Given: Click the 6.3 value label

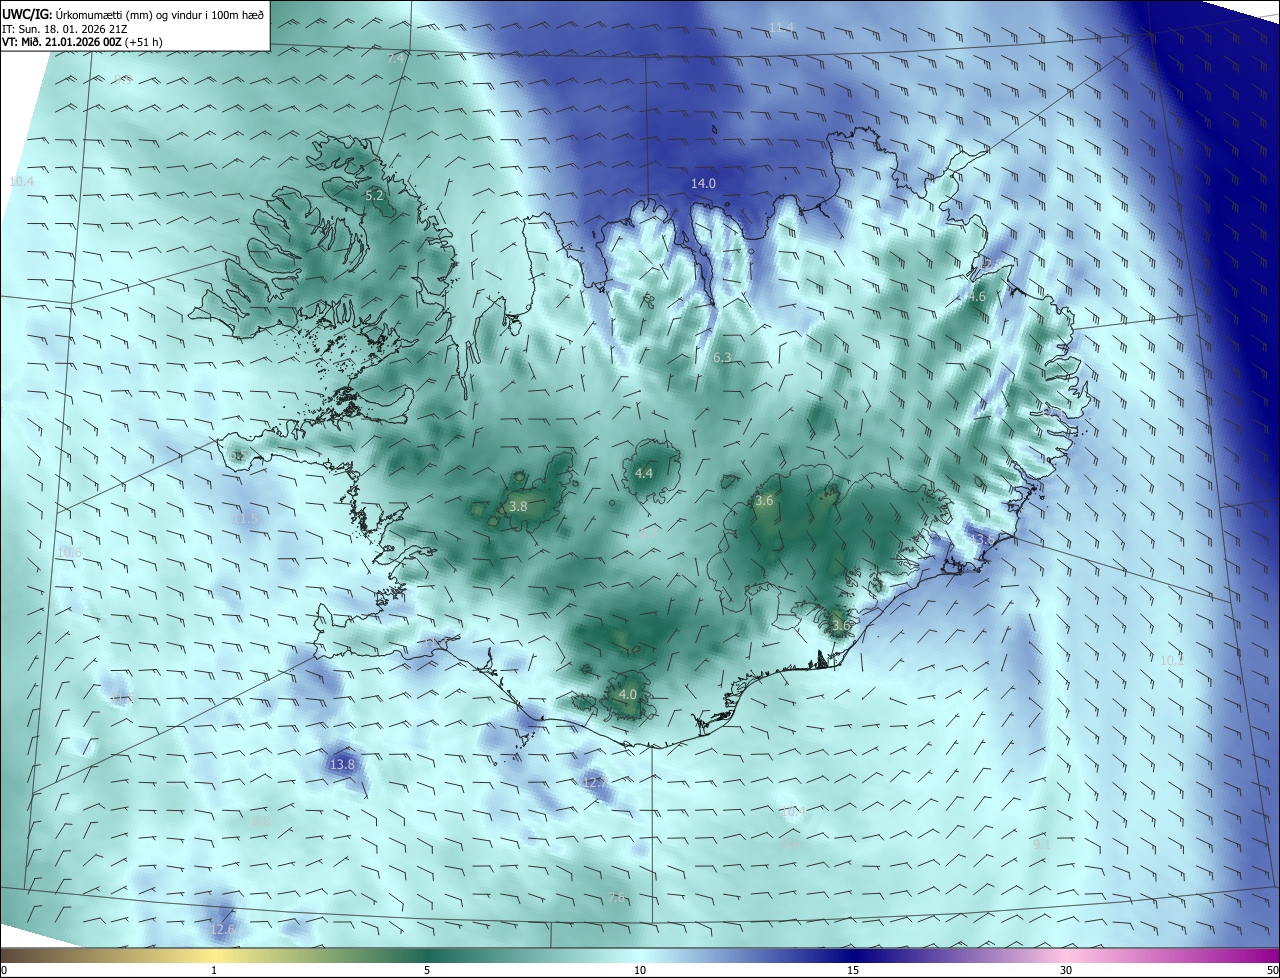Looking at the screenshot, I should pos(722,357).
